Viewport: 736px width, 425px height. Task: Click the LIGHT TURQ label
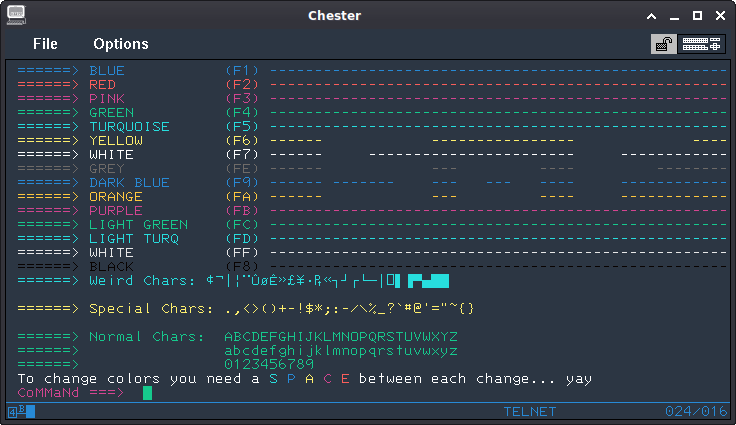pyautogui.click(x=134, y=239)
